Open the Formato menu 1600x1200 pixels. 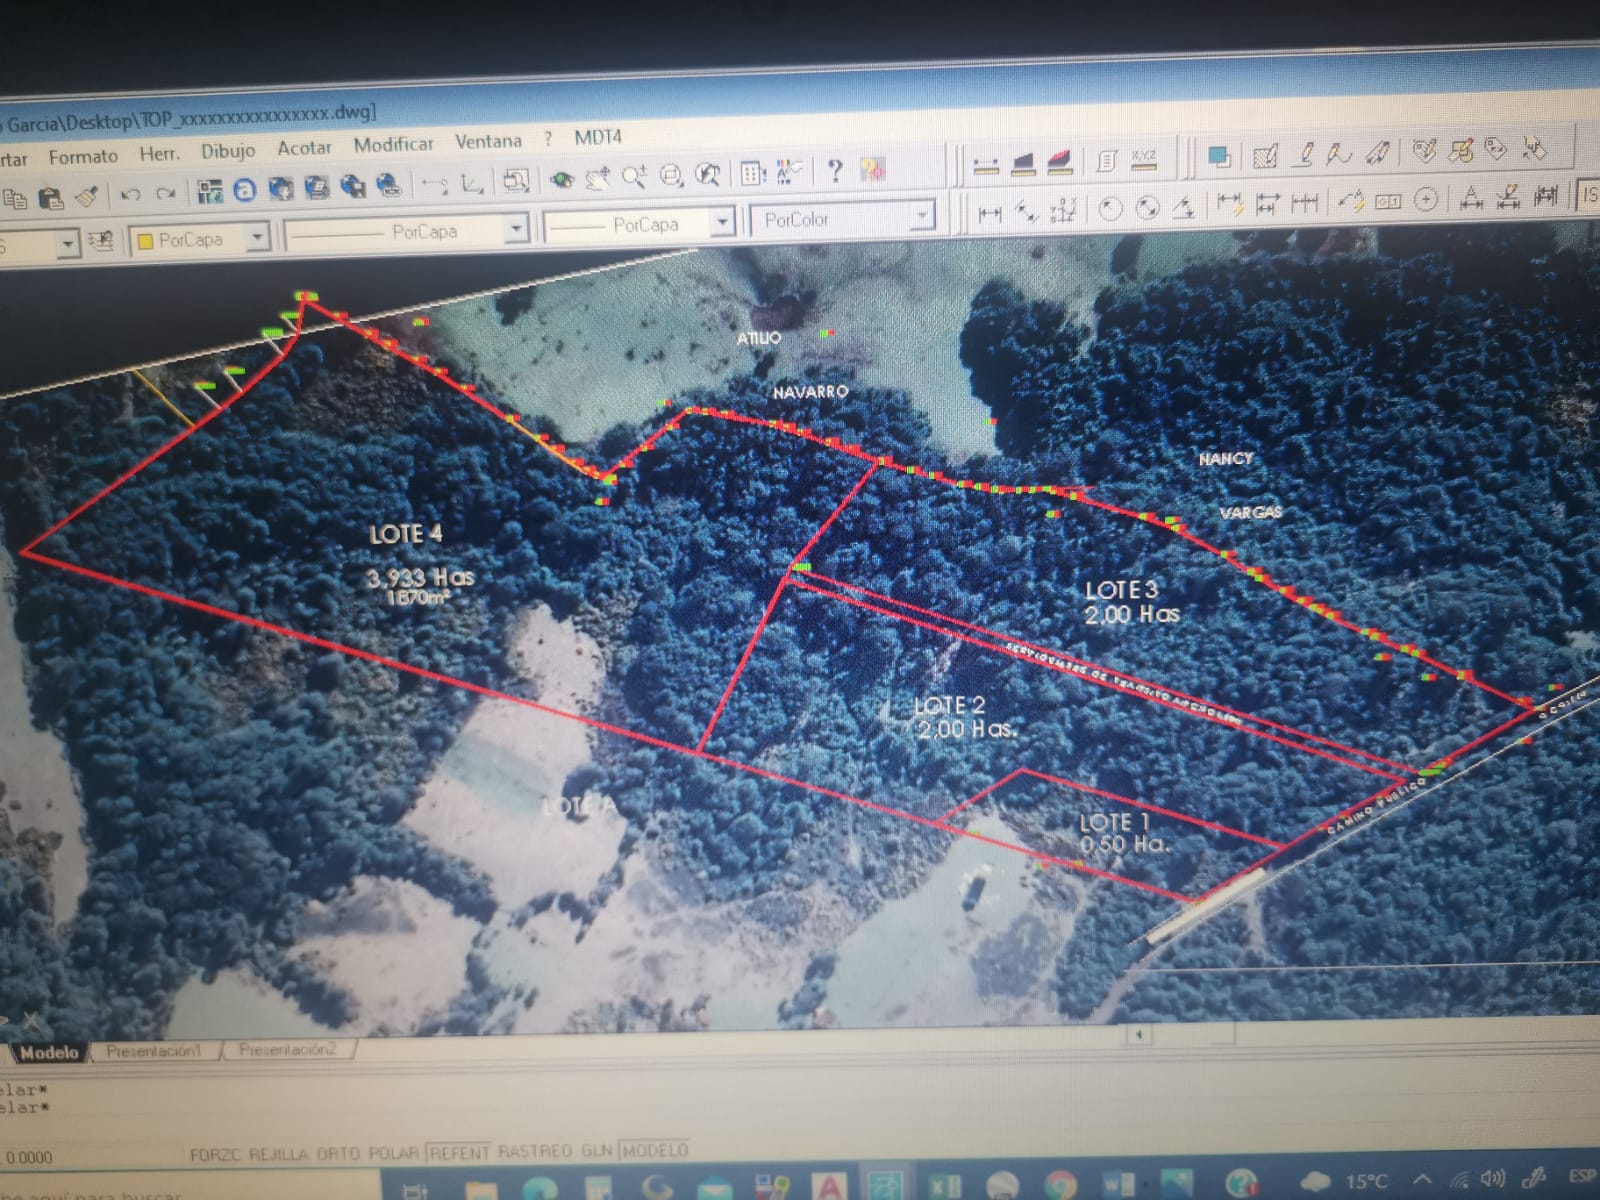83,156
